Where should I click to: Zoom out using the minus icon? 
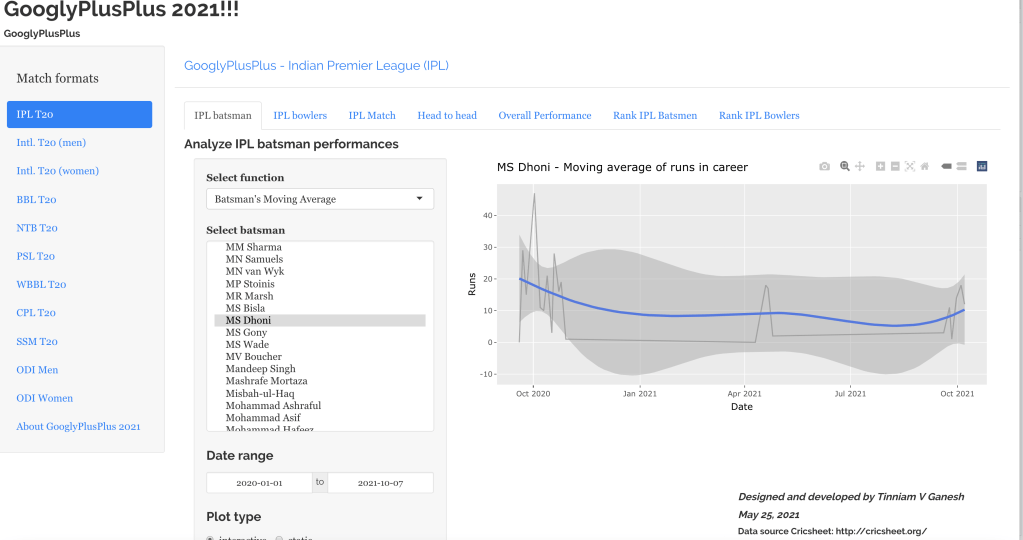pos(895,166)
